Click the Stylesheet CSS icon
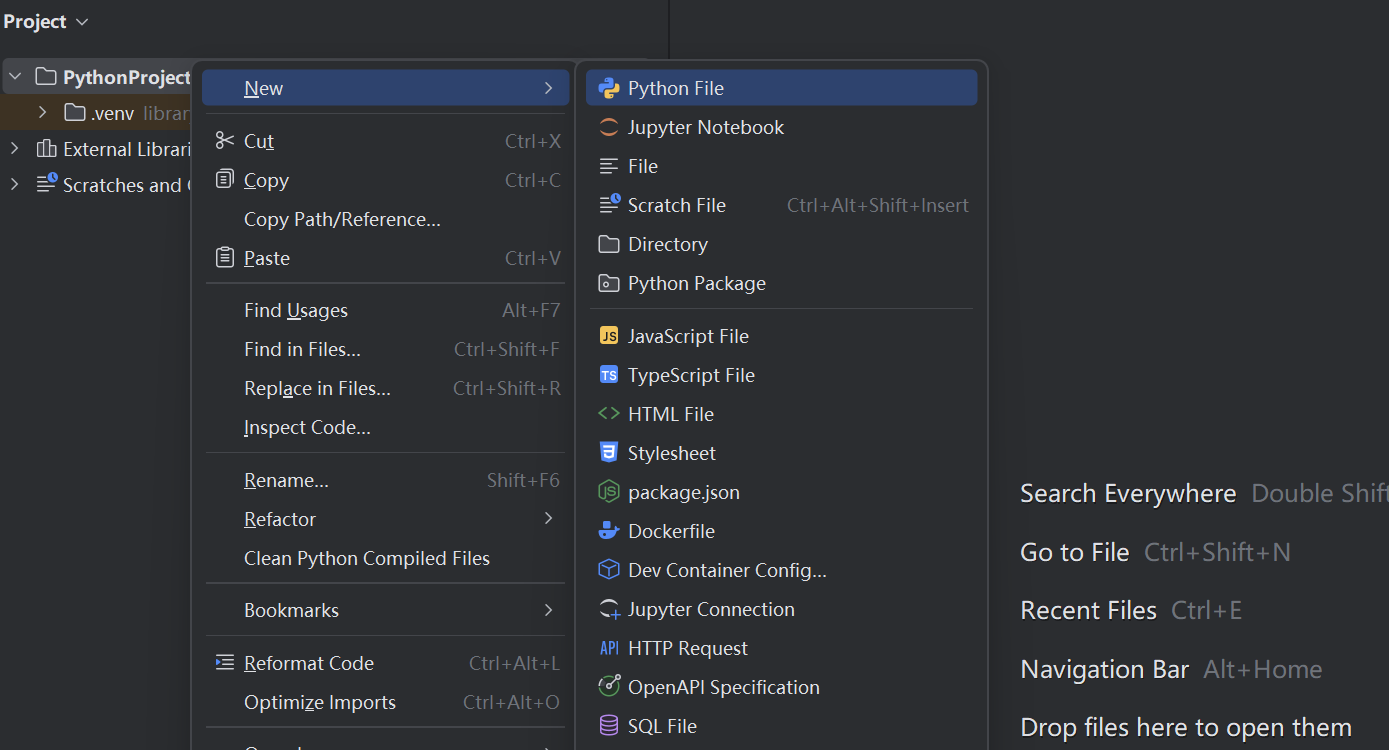Image resolution: width=1389 pixels, height=750 pixels. click(x=608, y=452)
